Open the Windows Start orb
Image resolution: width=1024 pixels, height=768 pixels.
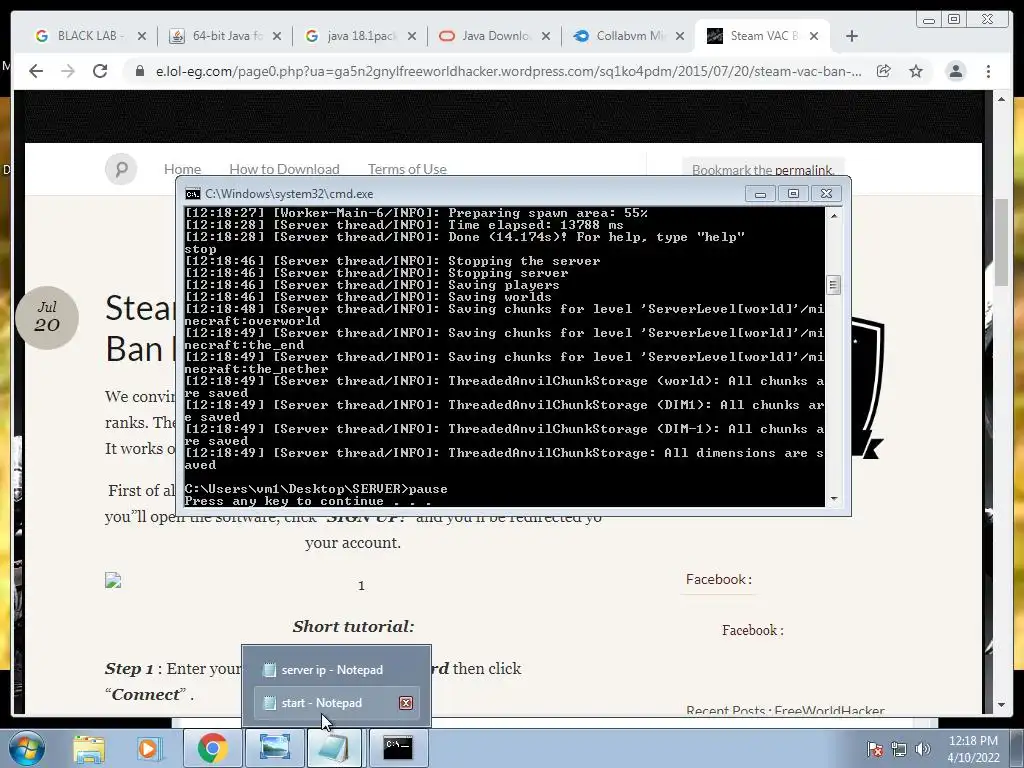click(x=27, y=748)
